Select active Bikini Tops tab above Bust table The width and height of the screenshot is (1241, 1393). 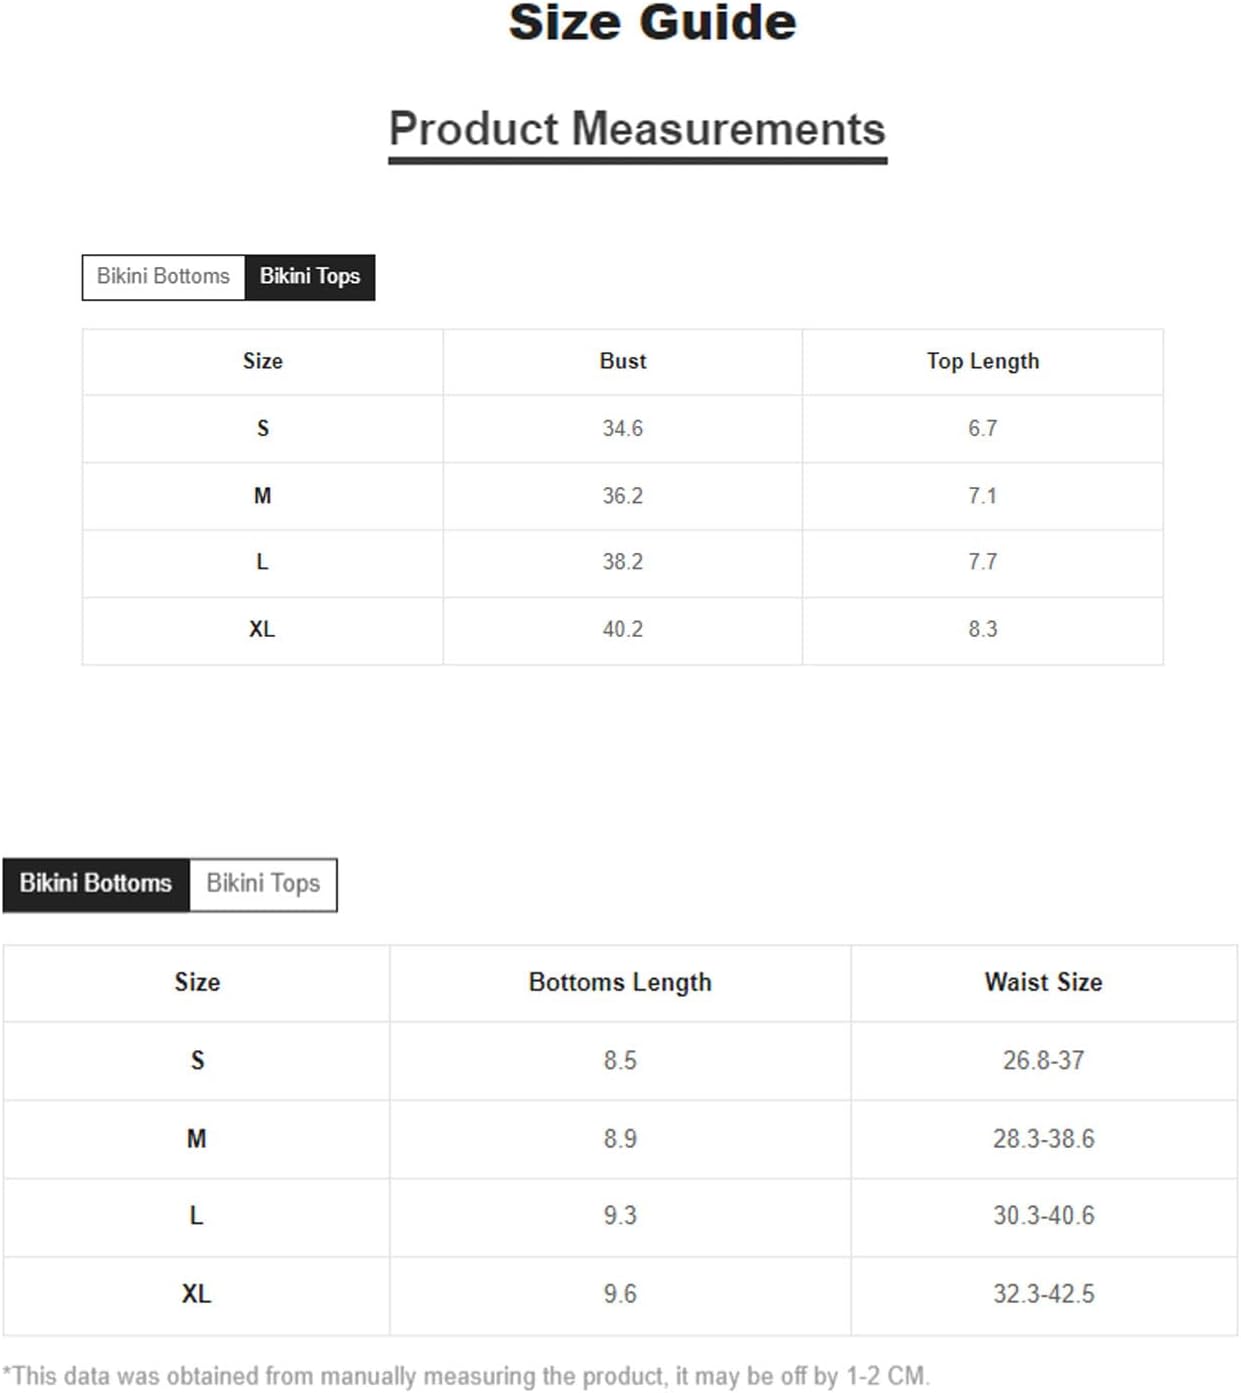[x=310, y=277]
